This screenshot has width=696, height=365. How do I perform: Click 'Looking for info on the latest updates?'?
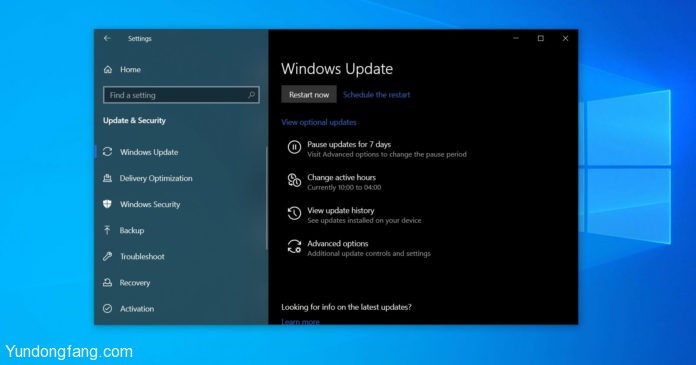tap(346, 307)
